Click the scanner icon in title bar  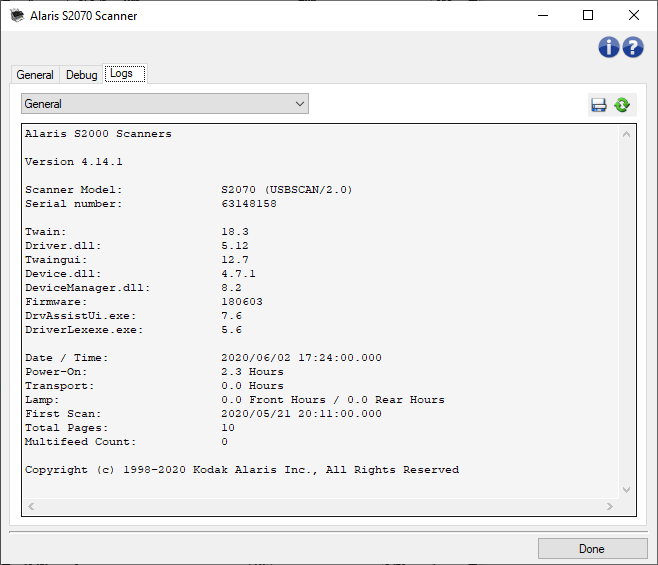(x=17, y=16)
